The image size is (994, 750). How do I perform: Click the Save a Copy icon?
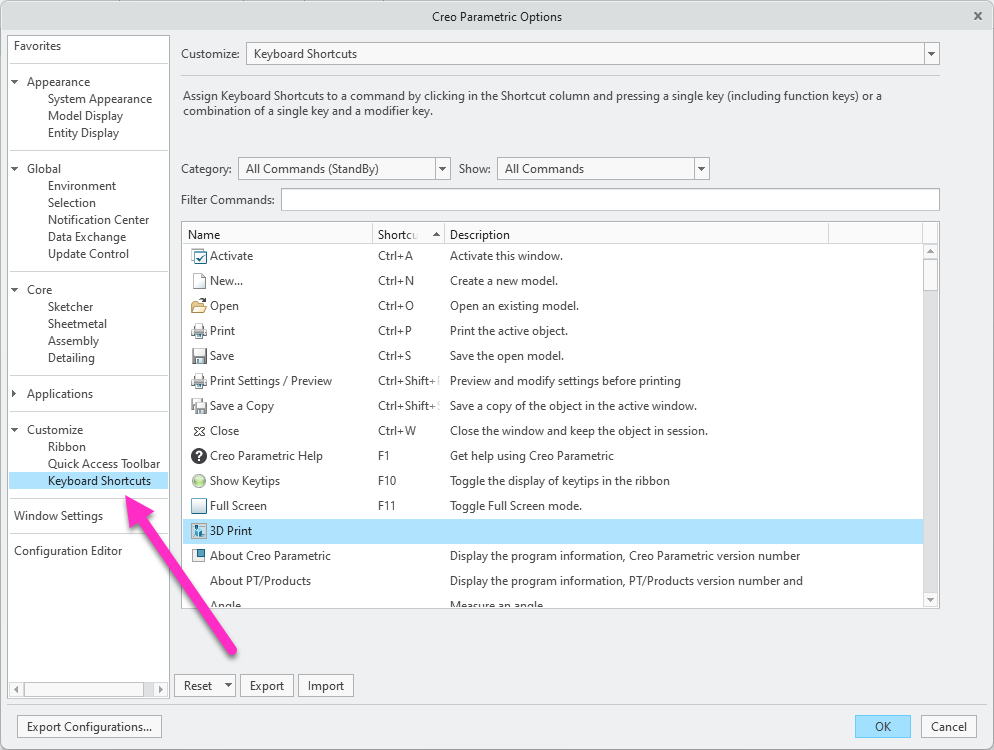point(198,406)
